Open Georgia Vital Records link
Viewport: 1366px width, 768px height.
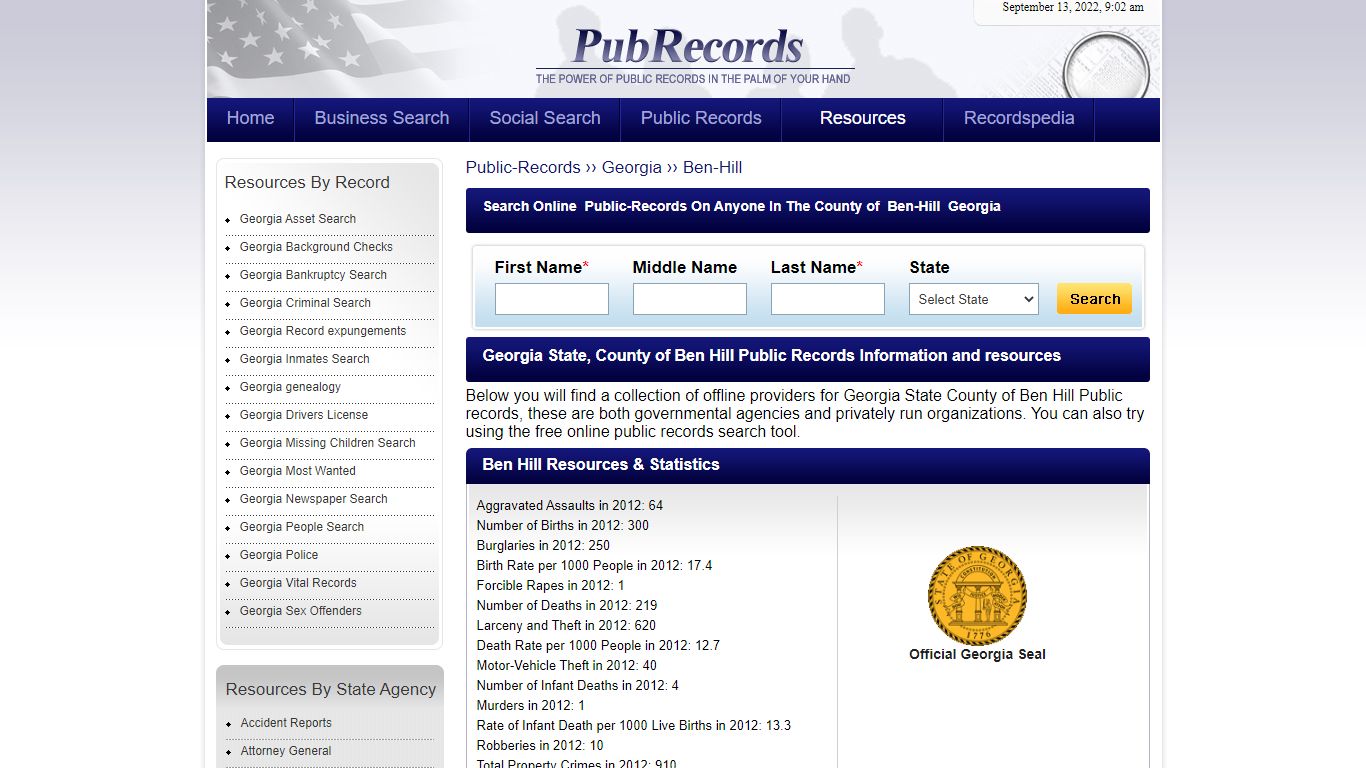tap(298, 583)
